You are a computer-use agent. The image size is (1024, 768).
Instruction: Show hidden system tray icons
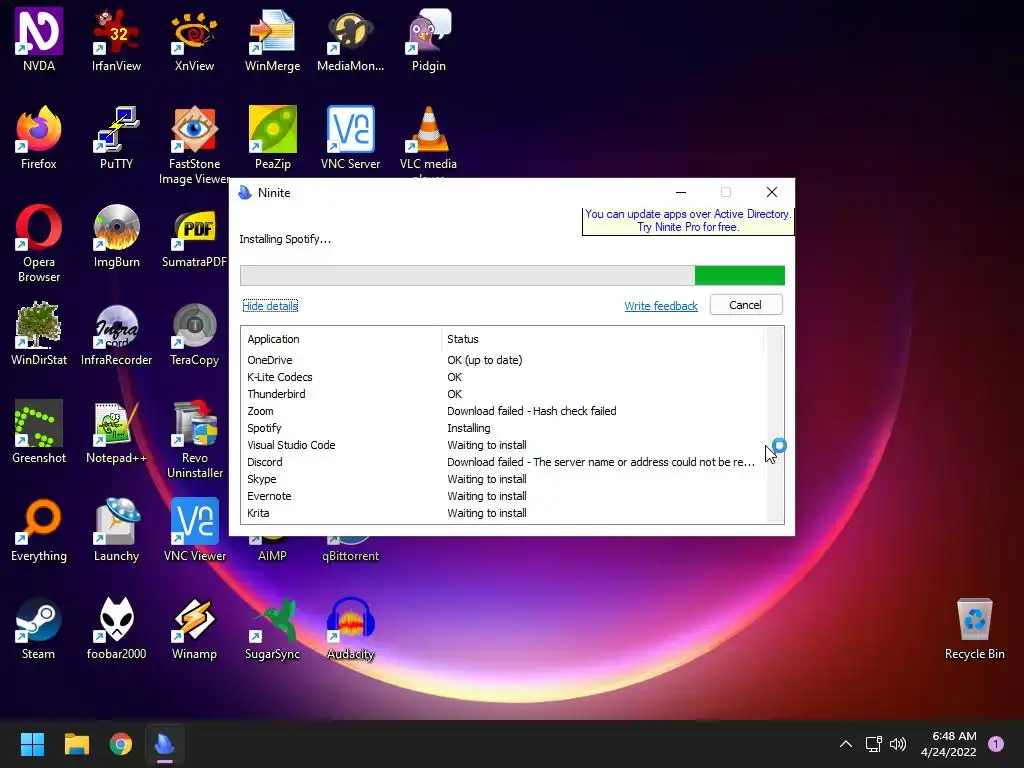(846, 744)
